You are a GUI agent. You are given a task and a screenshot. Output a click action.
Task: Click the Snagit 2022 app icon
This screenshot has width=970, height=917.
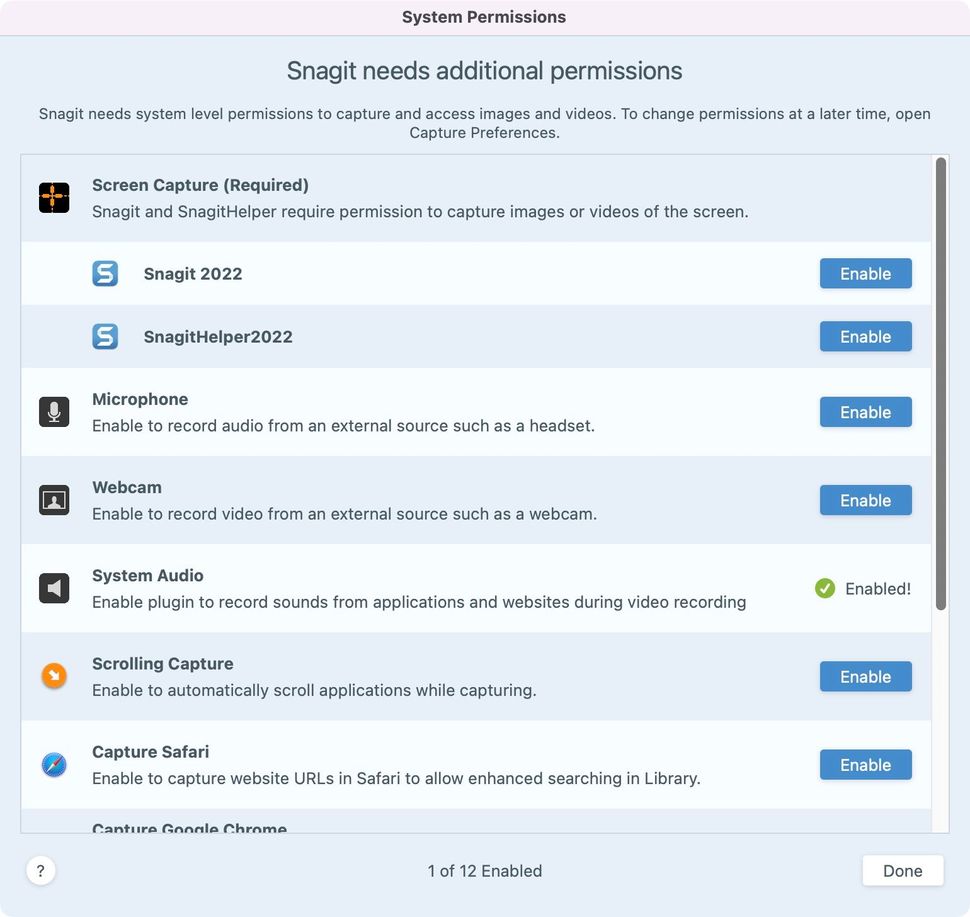tap(105, 273)
